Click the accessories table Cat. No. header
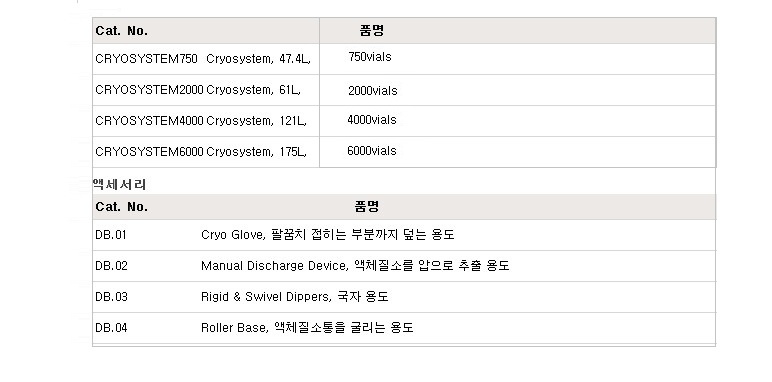 point(122,207)
